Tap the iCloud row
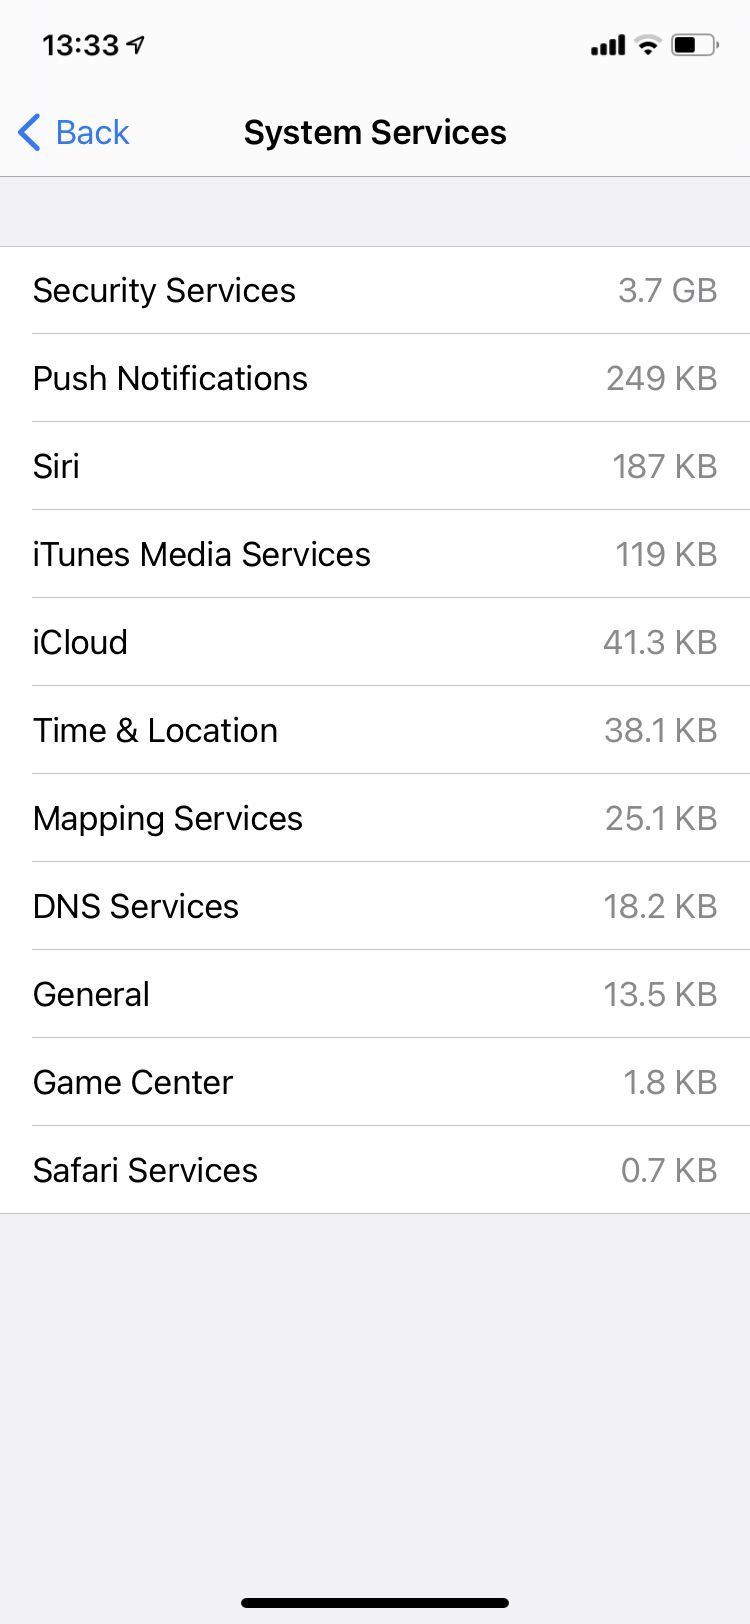 (375, 642)
